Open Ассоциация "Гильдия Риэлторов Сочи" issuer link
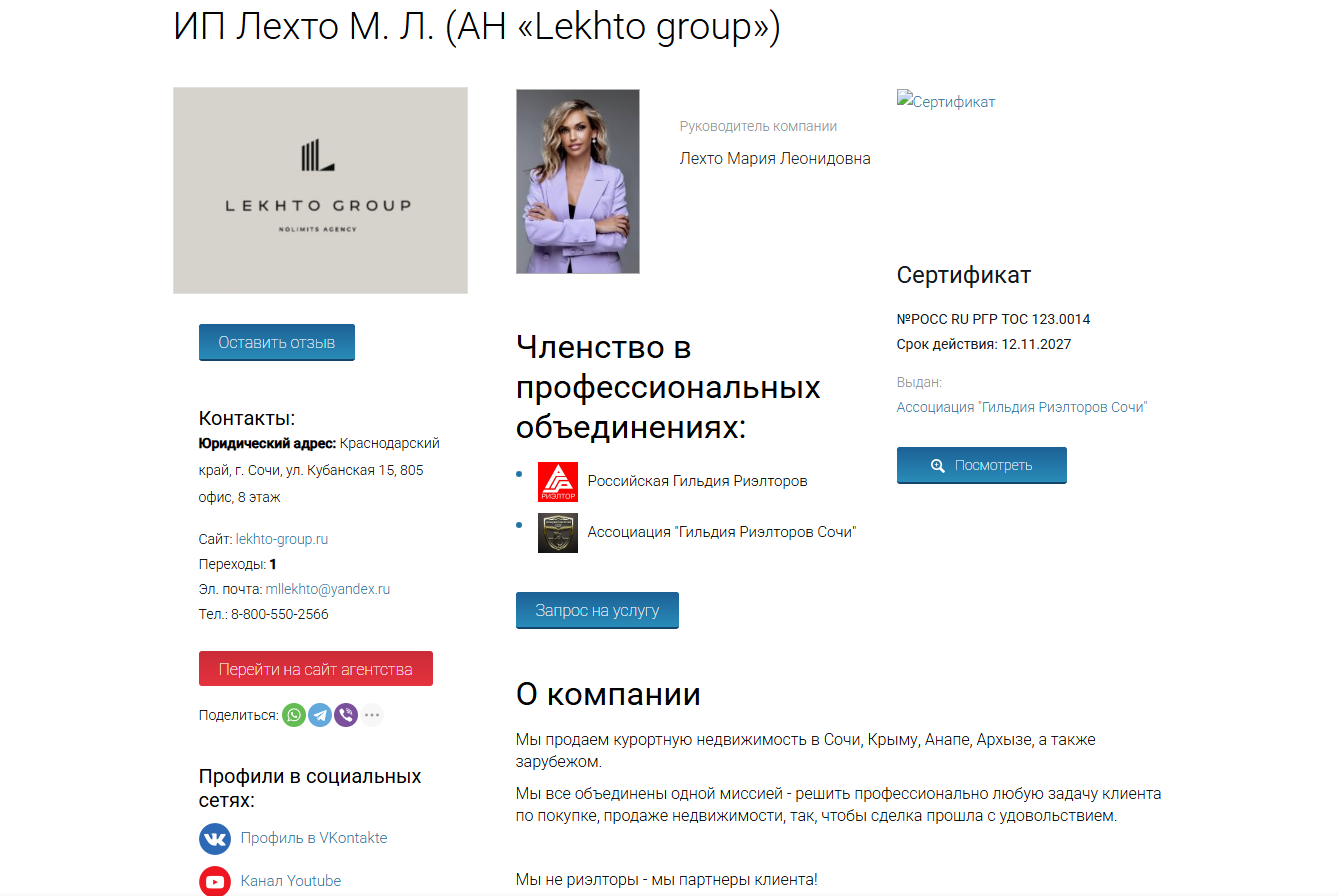 (1022, 407)
